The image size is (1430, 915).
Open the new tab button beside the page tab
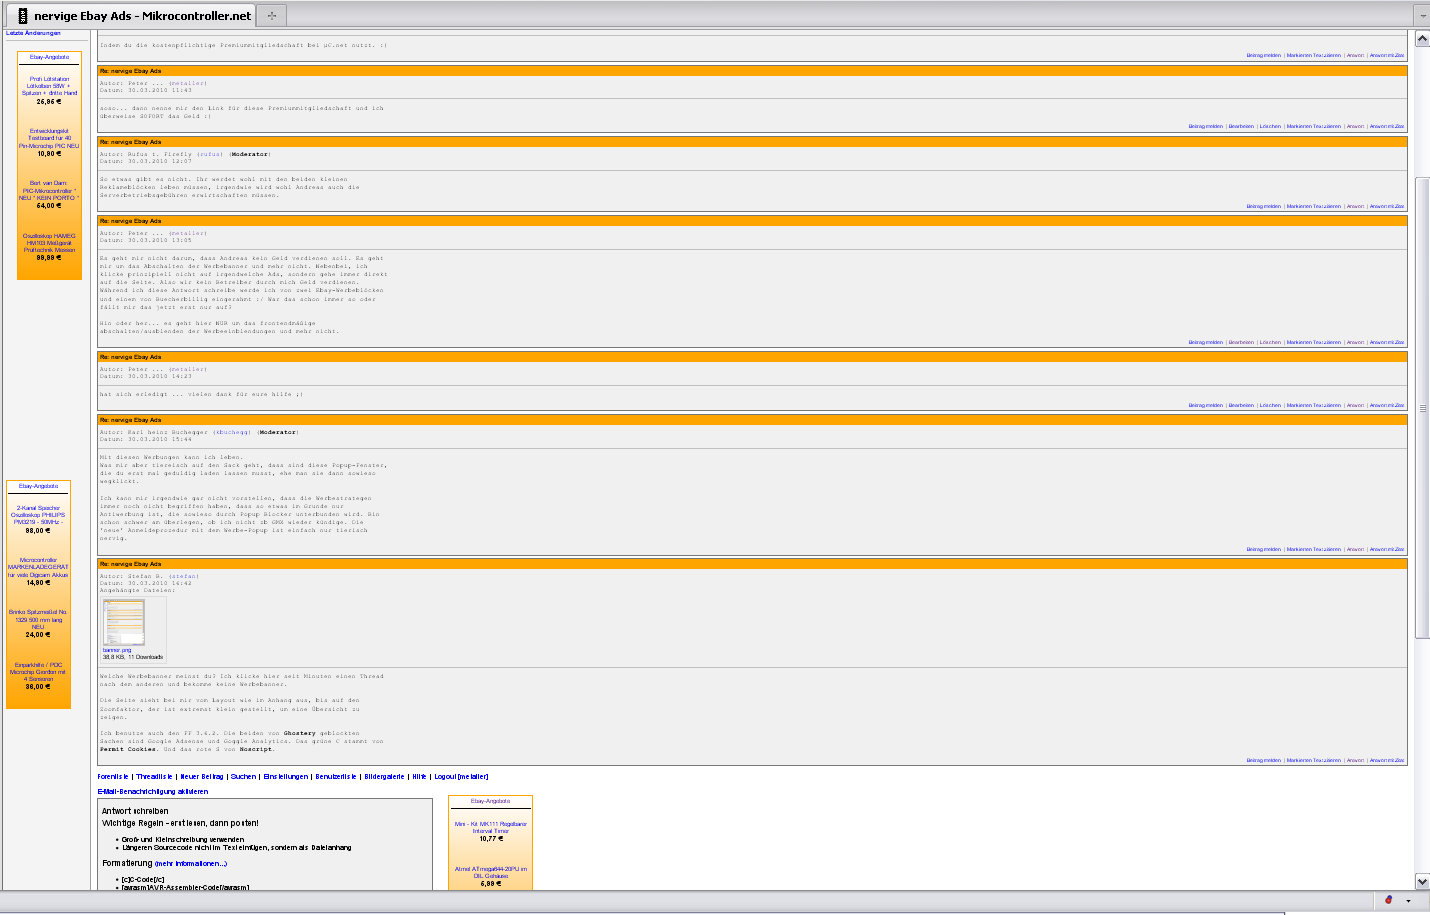click(x=271, y=15)
